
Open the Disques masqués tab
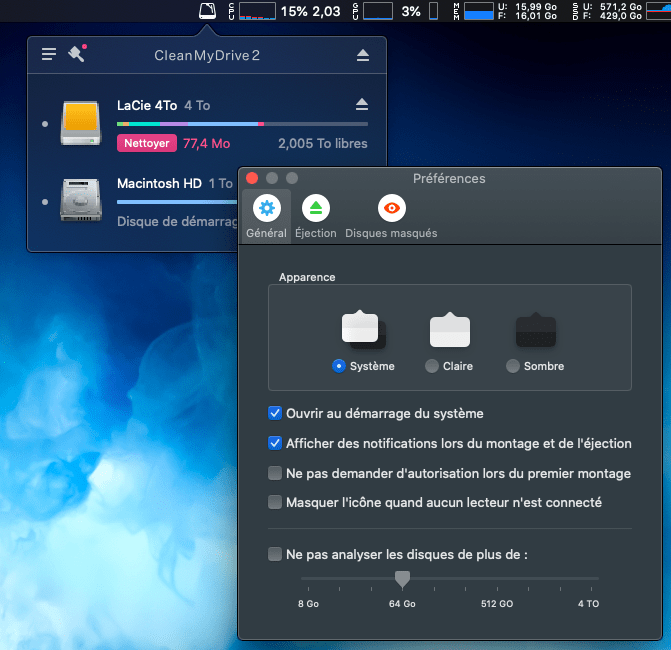(391, 216)
